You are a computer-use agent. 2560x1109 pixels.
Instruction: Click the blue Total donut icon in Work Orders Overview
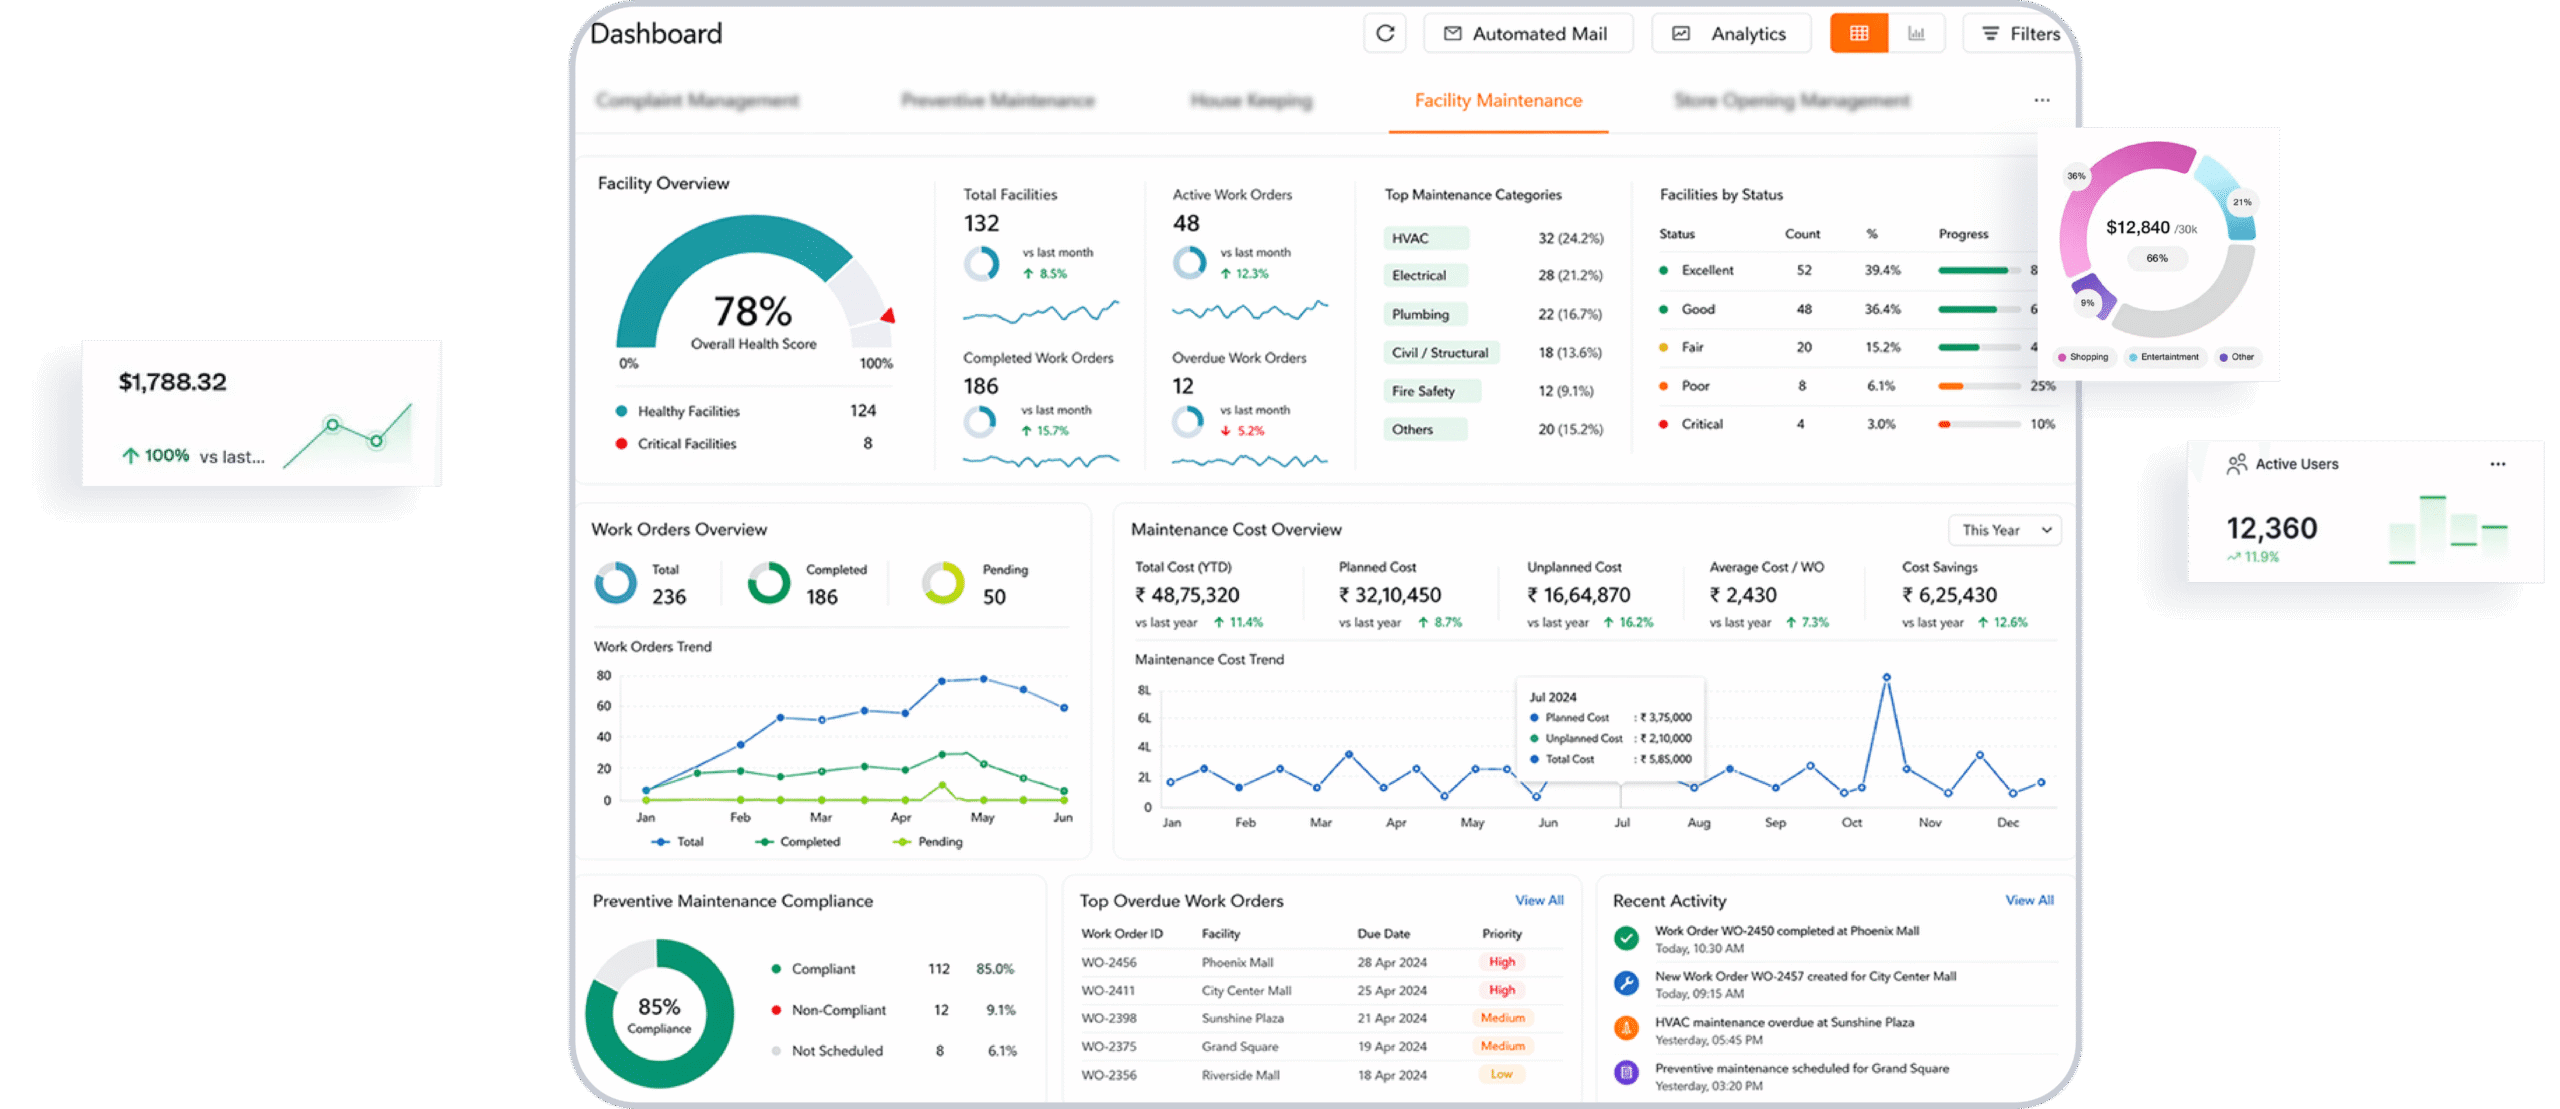coord(615,583)
